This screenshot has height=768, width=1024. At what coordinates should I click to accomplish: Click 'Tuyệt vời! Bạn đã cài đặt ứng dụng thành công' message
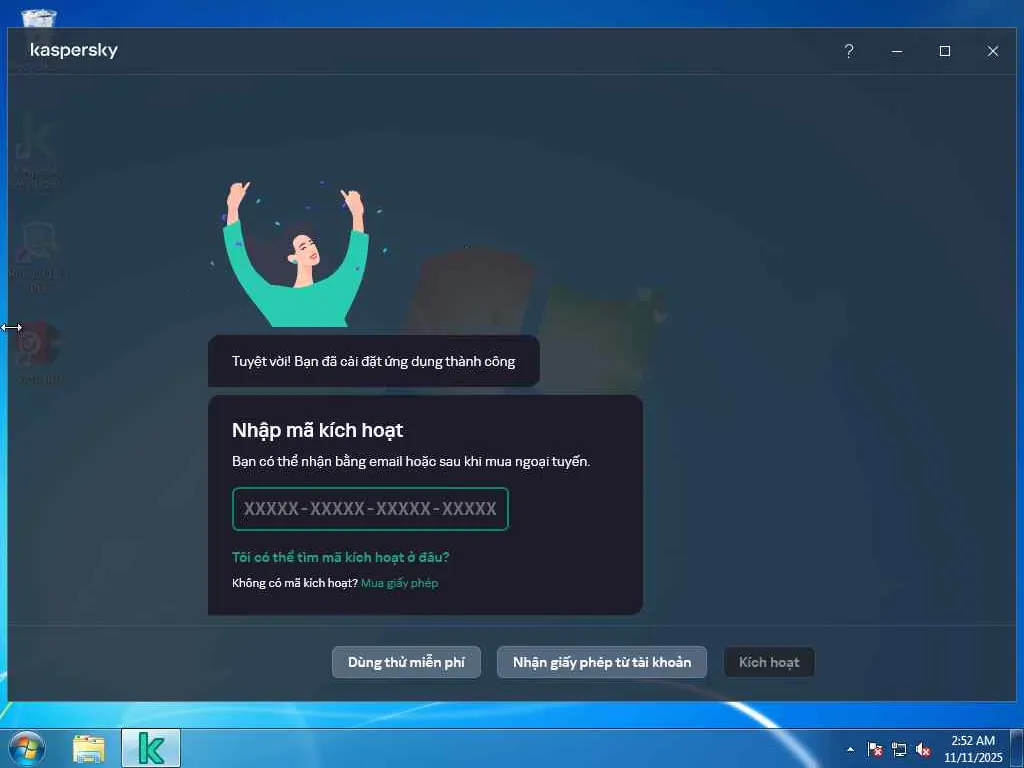[374, 361]
